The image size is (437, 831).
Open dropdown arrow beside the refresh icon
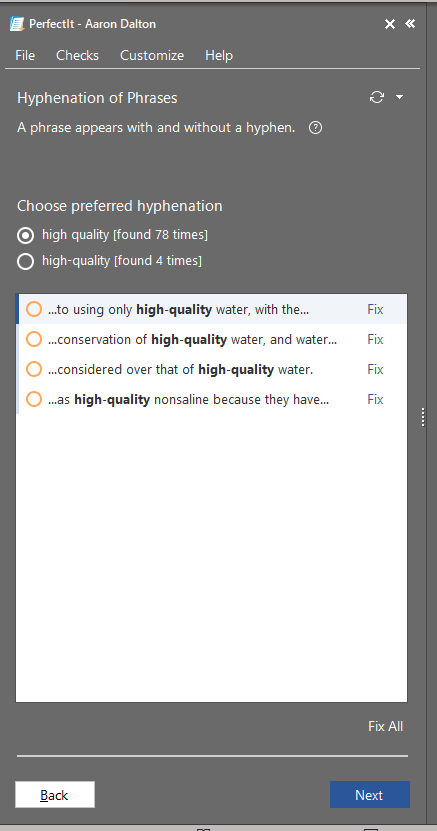point(399,97)
